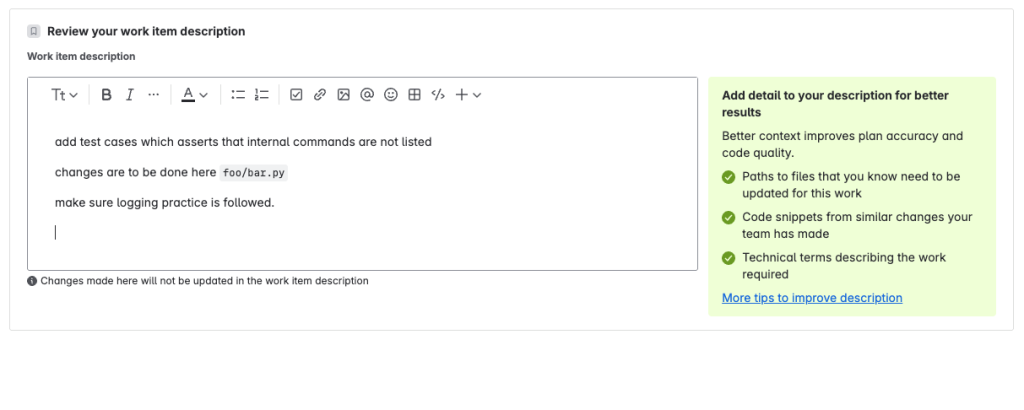Toggle bold formatting
The height and width of the screenshot is (410, 1024).
pos(106,95)
